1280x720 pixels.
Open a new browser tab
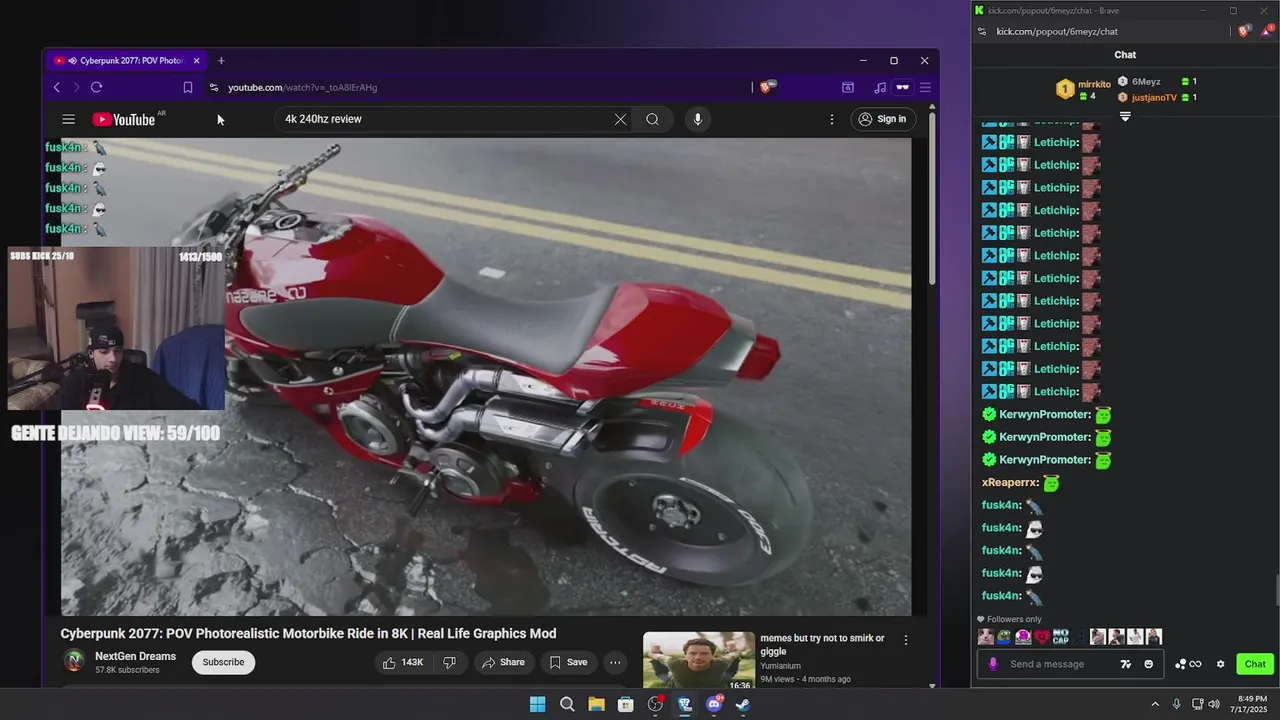(221, 61)
